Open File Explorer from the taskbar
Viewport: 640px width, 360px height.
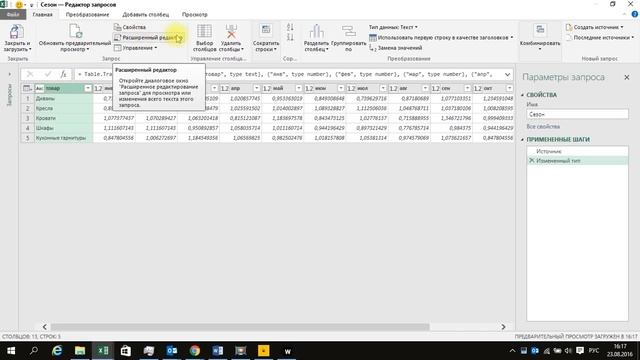pyautogui.click(x=80, y=351)
